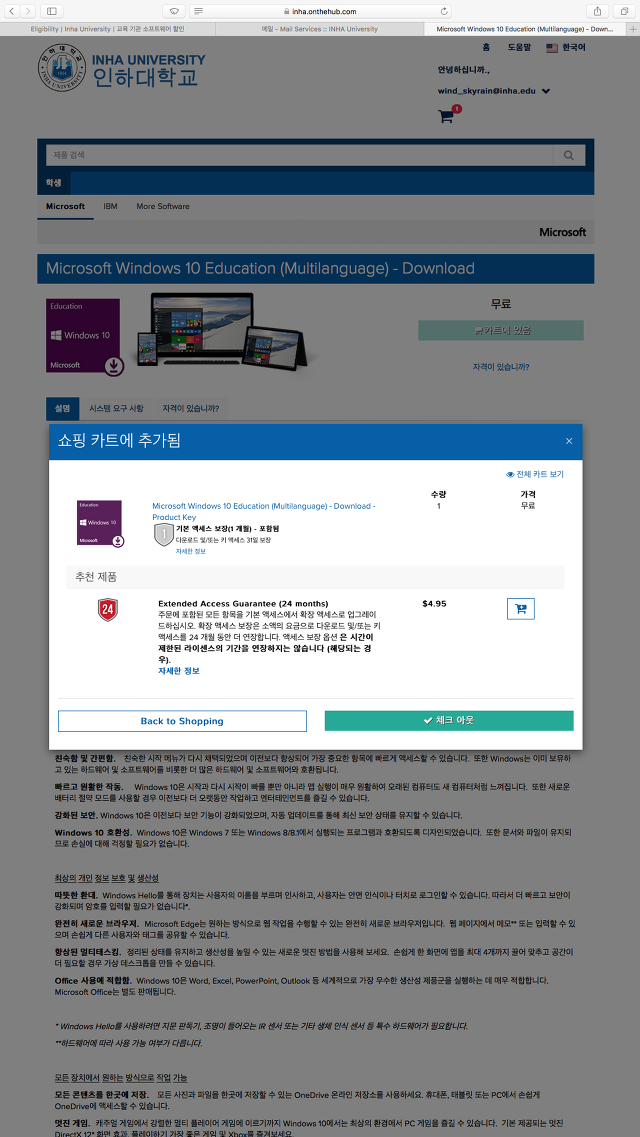
Task: Open the new tab plus button
Action: tap(633, 29)
